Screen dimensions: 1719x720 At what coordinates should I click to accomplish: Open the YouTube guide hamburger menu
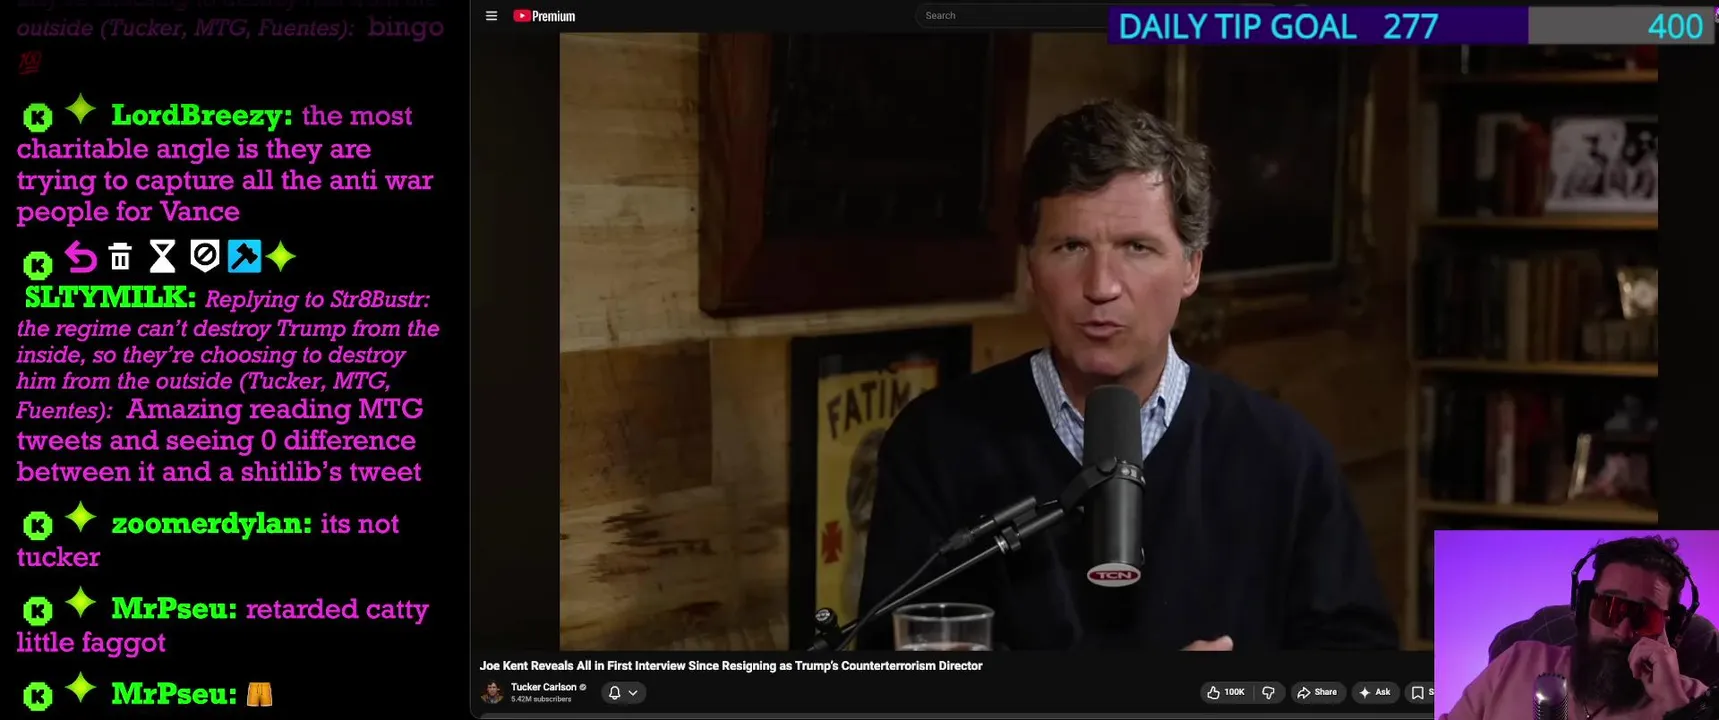[491, 16]
